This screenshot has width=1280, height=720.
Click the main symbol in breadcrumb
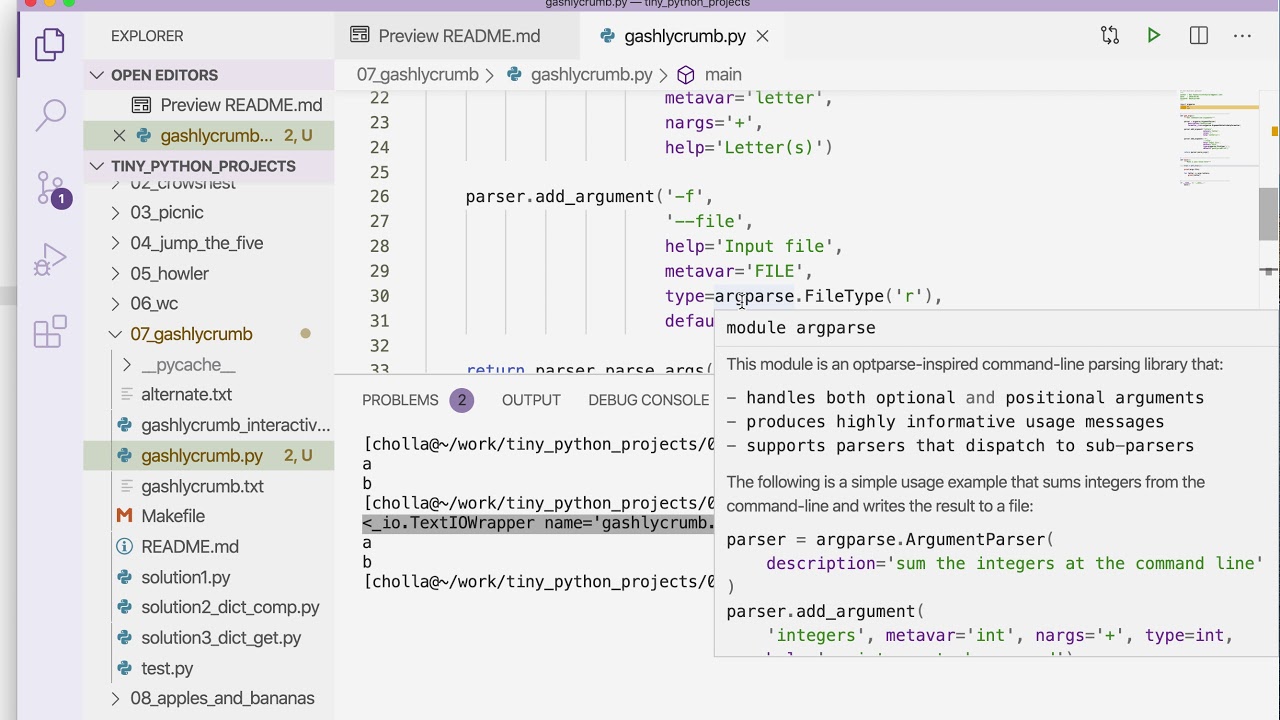(722, 75)
